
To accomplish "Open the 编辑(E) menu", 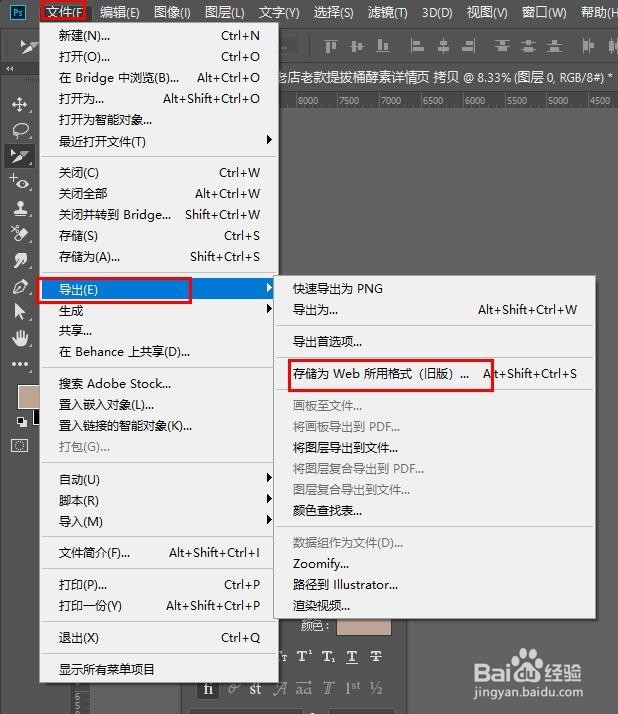I will tap(119, 12).
